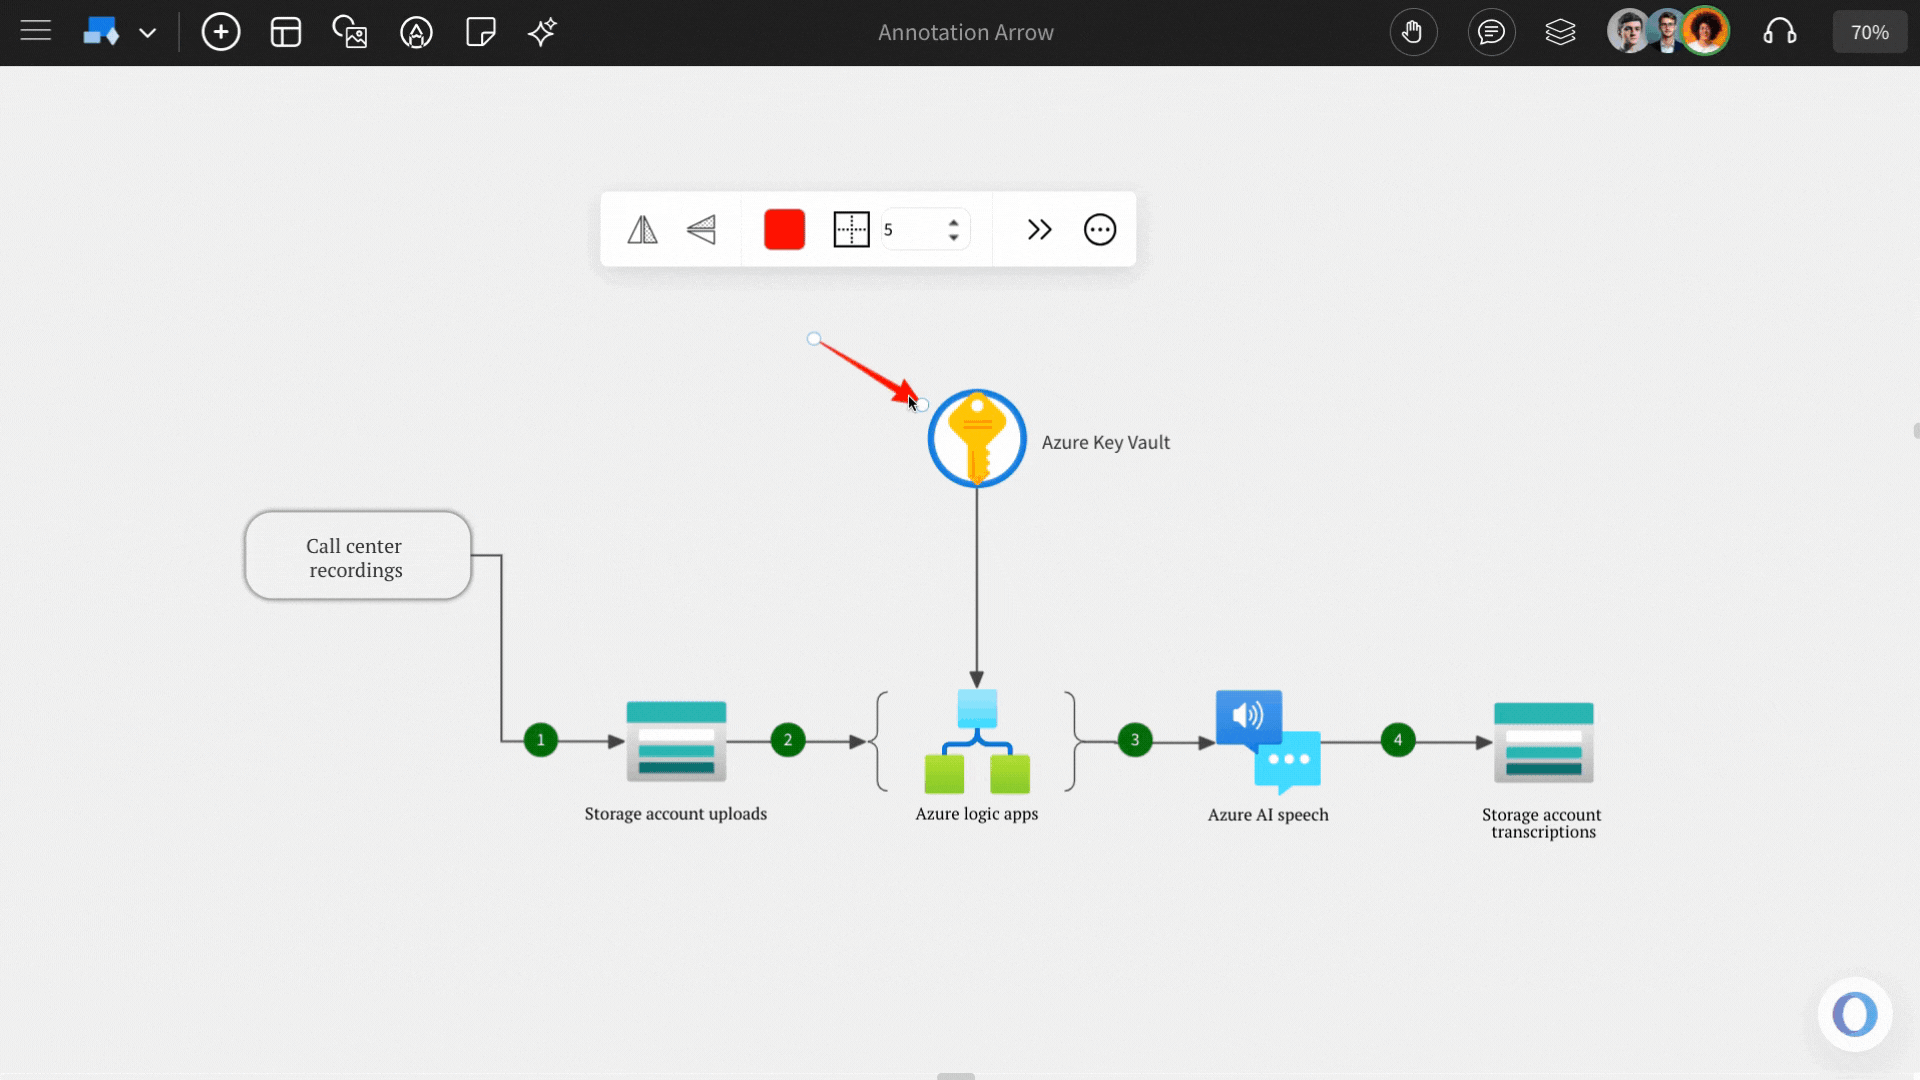Expand the shapes tool dropdown chevron
Viewport: 1920px width, 1080px height.
(148, 32)
